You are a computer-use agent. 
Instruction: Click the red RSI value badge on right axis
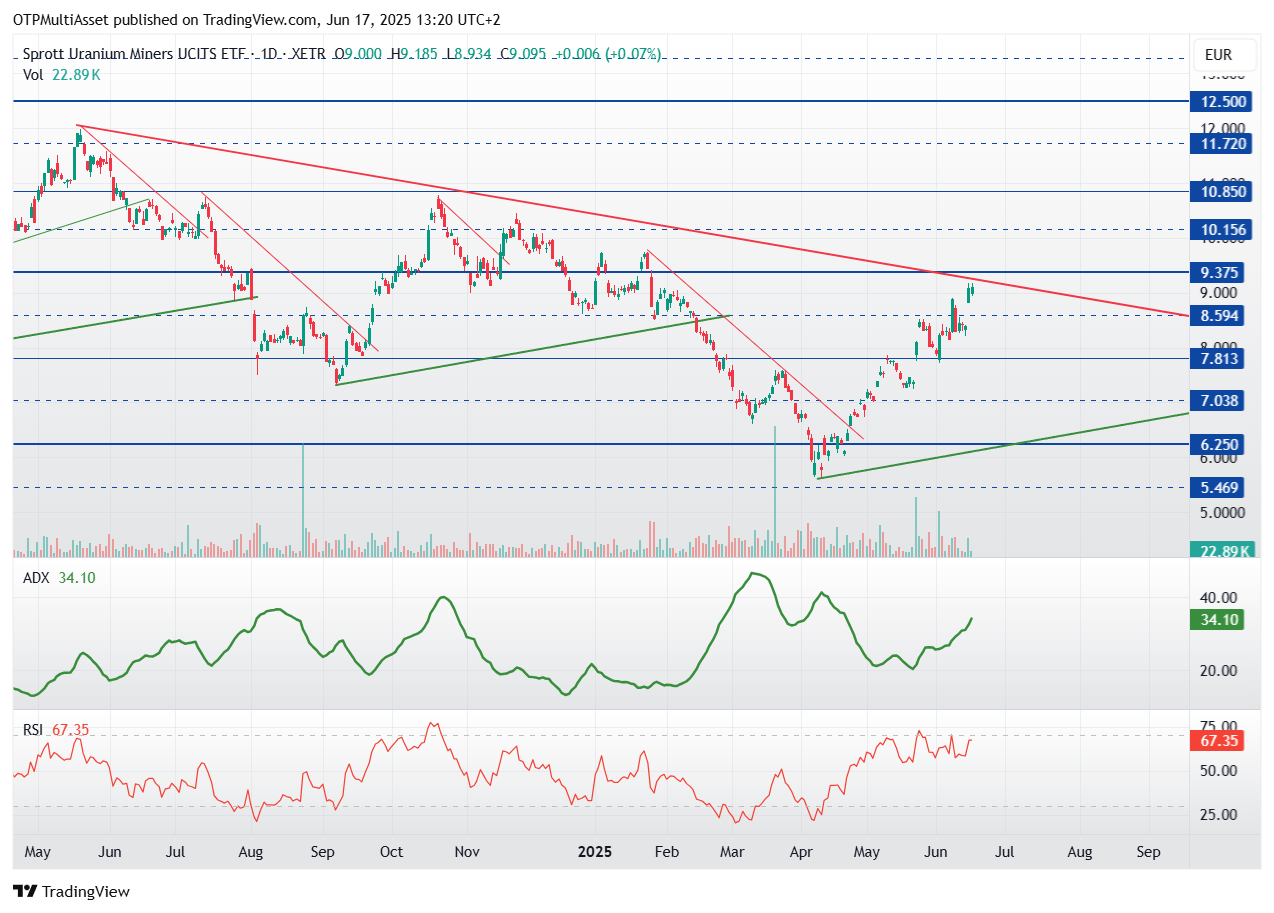point(1220,741)
